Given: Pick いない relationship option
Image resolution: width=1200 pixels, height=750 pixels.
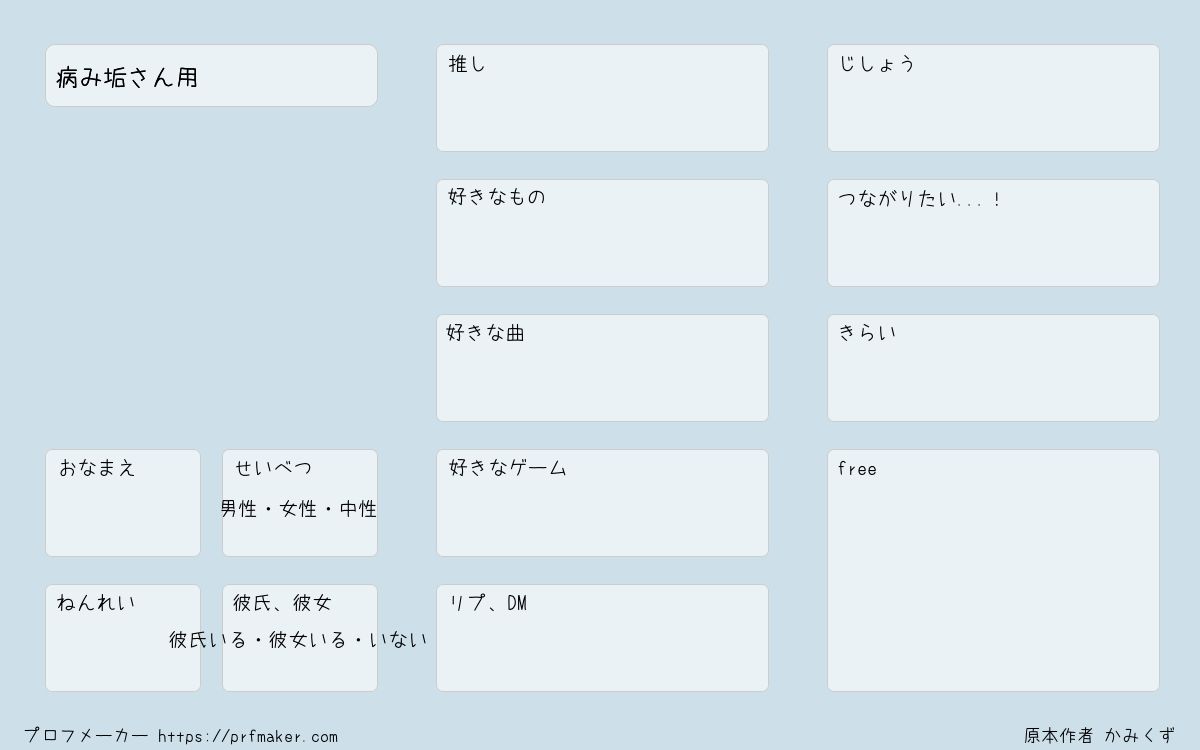Looking at the screenshot, I should (398, 640).
